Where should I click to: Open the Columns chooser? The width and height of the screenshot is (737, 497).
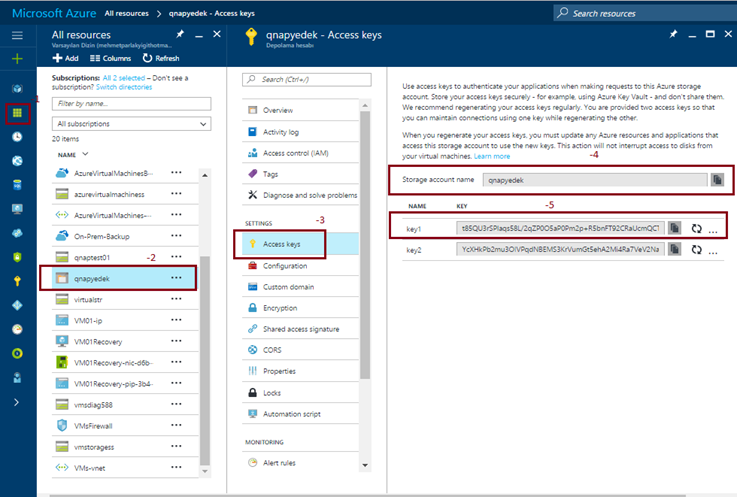(110, 58)
